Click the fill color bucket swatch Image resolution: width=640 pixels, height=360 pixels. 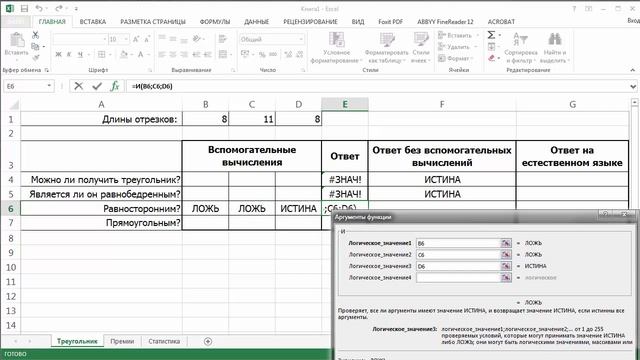tap(124, 54)
